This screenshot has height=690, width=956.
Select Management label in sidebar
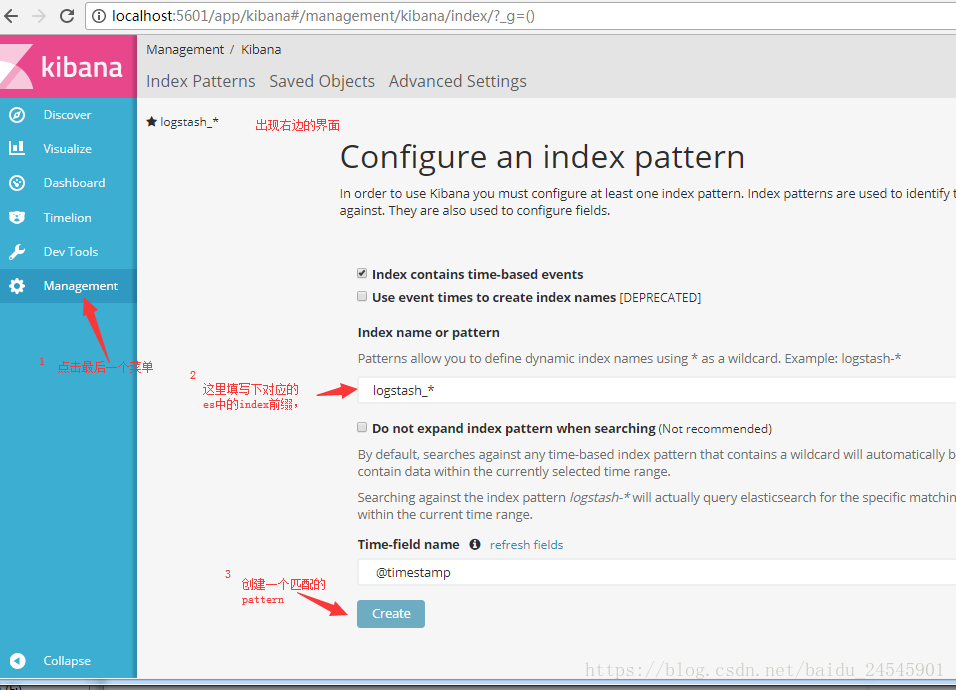click(x=81, y=286)
